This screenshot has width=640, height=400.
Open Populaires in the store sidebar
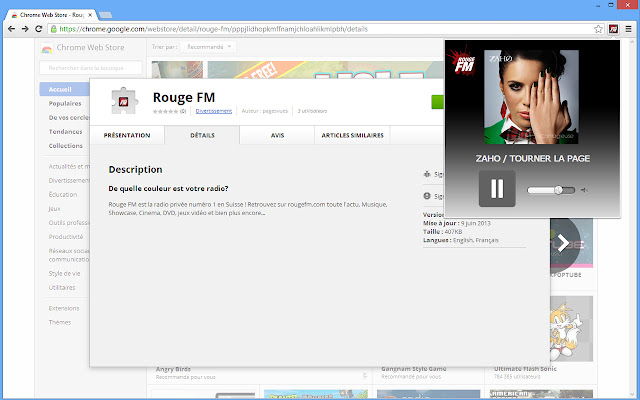tap(66, 103)
